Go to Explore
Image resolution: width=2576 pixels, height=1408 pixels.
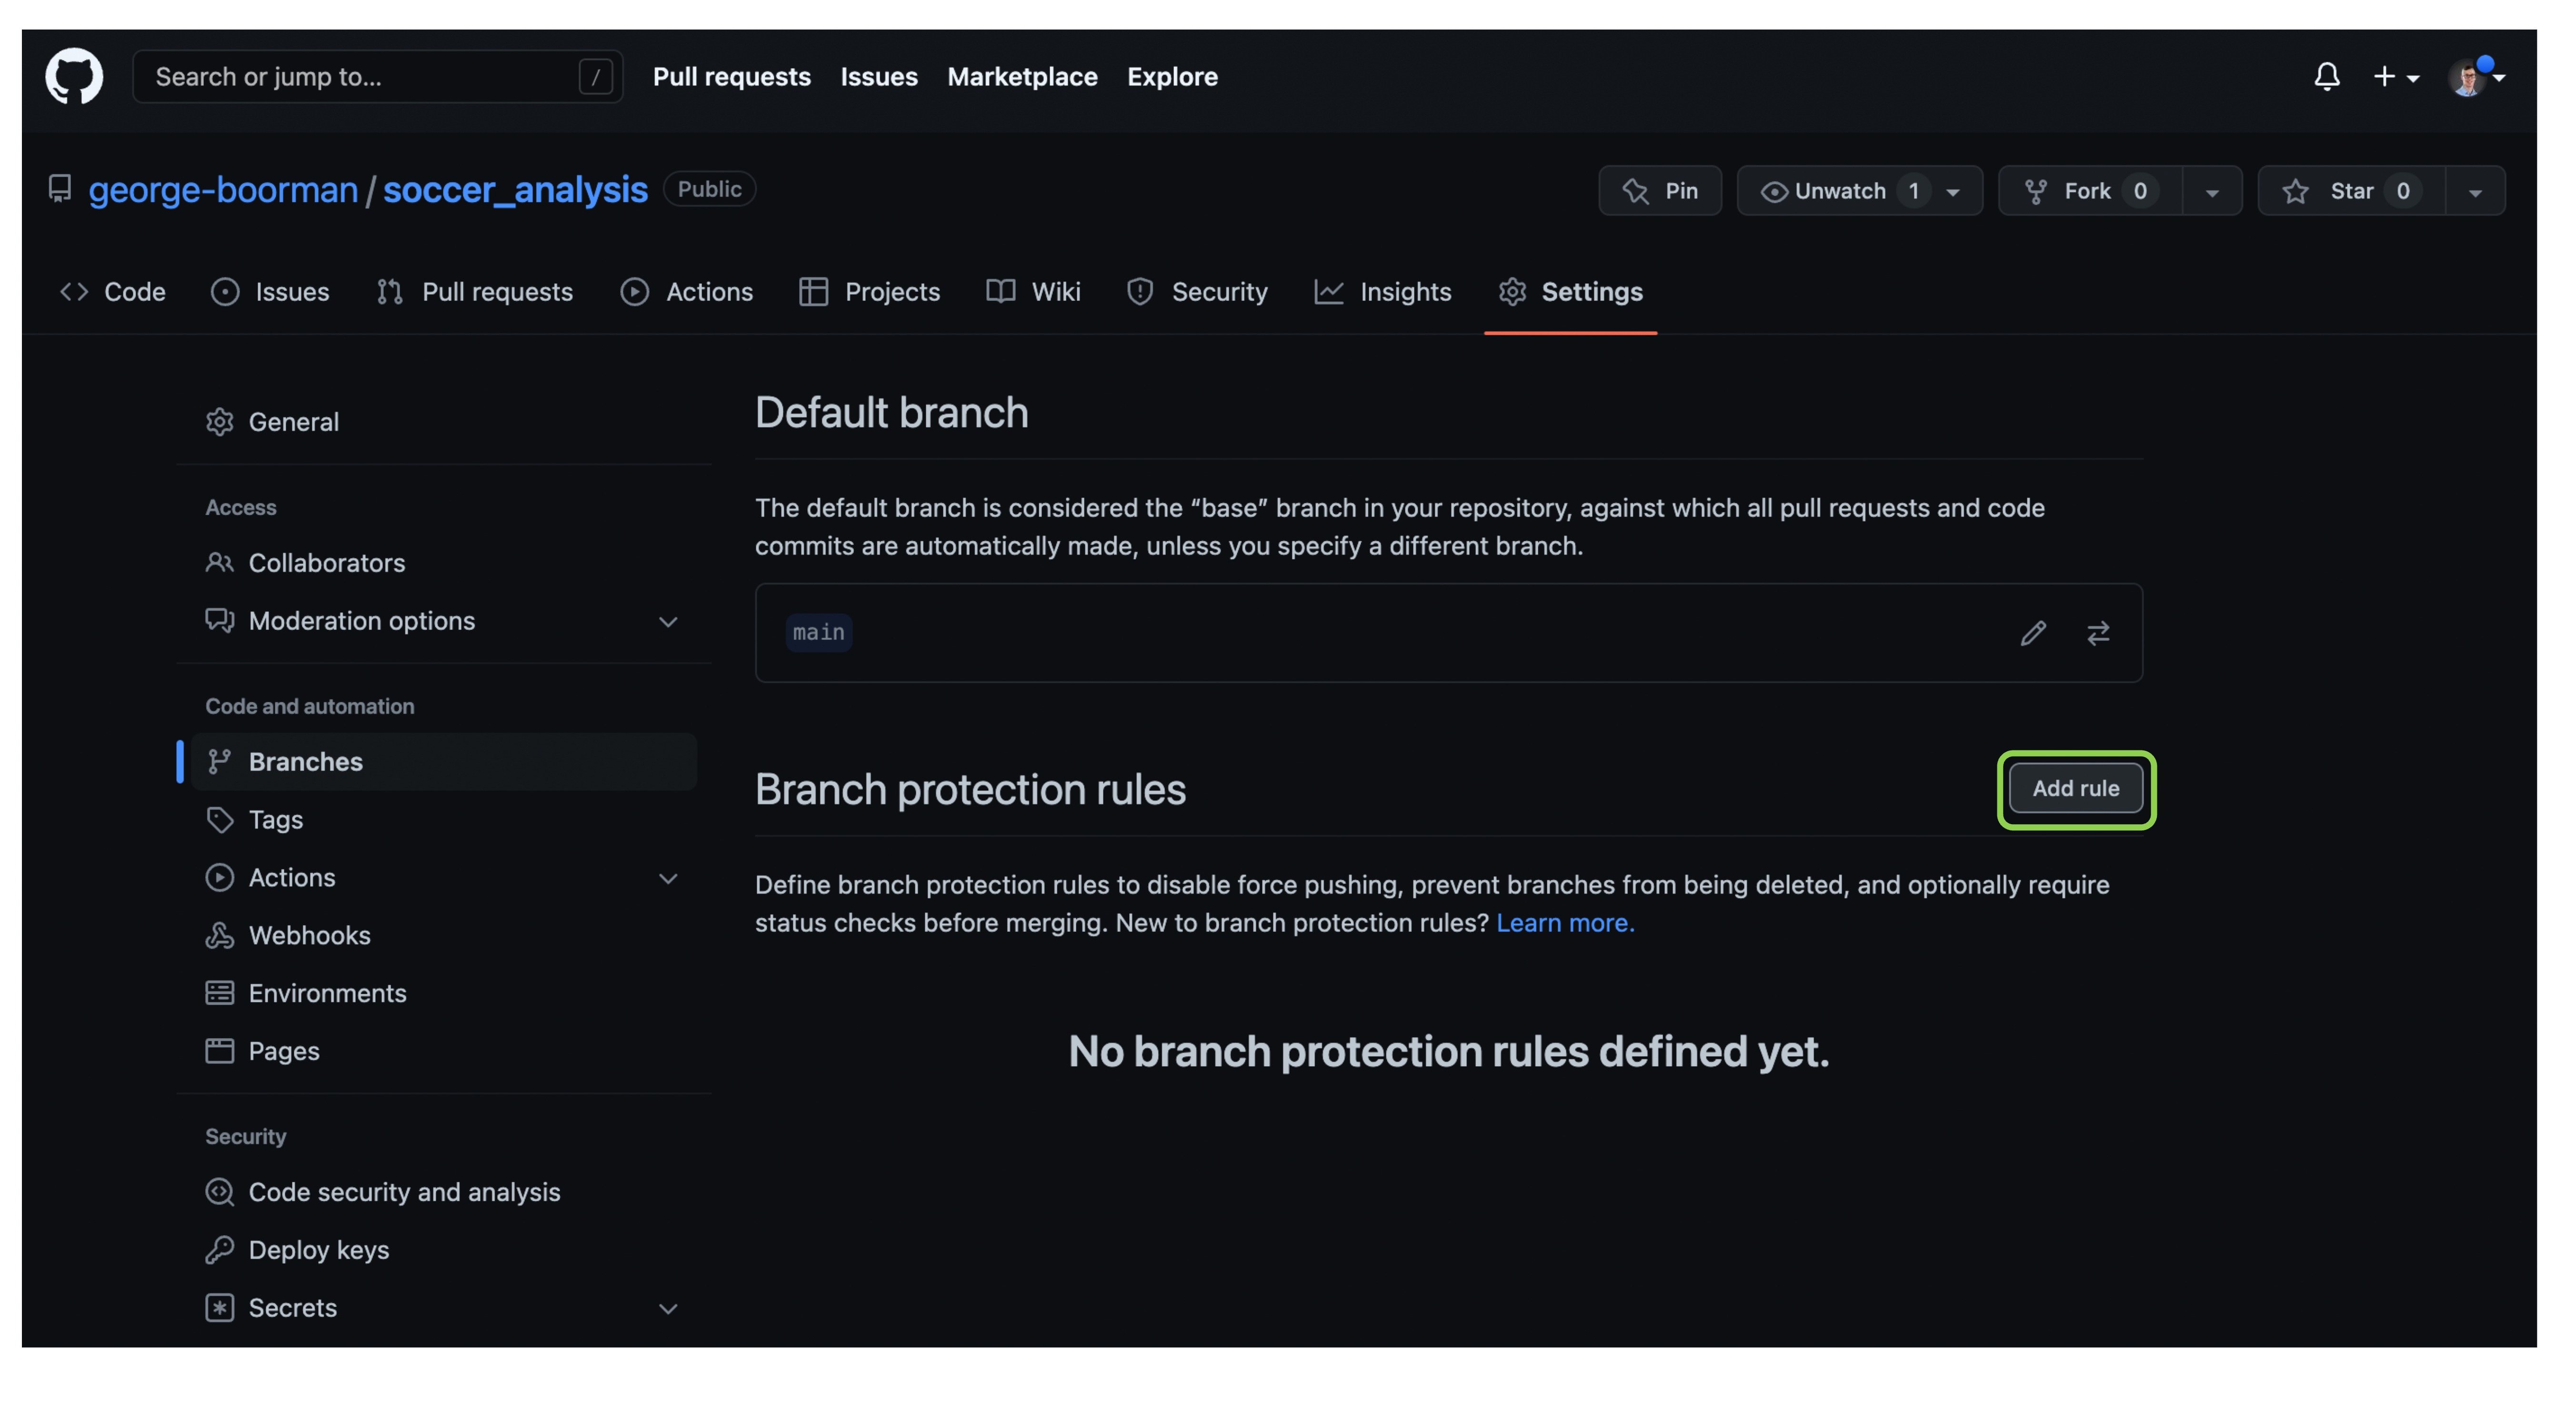[x=1172, y=77]
